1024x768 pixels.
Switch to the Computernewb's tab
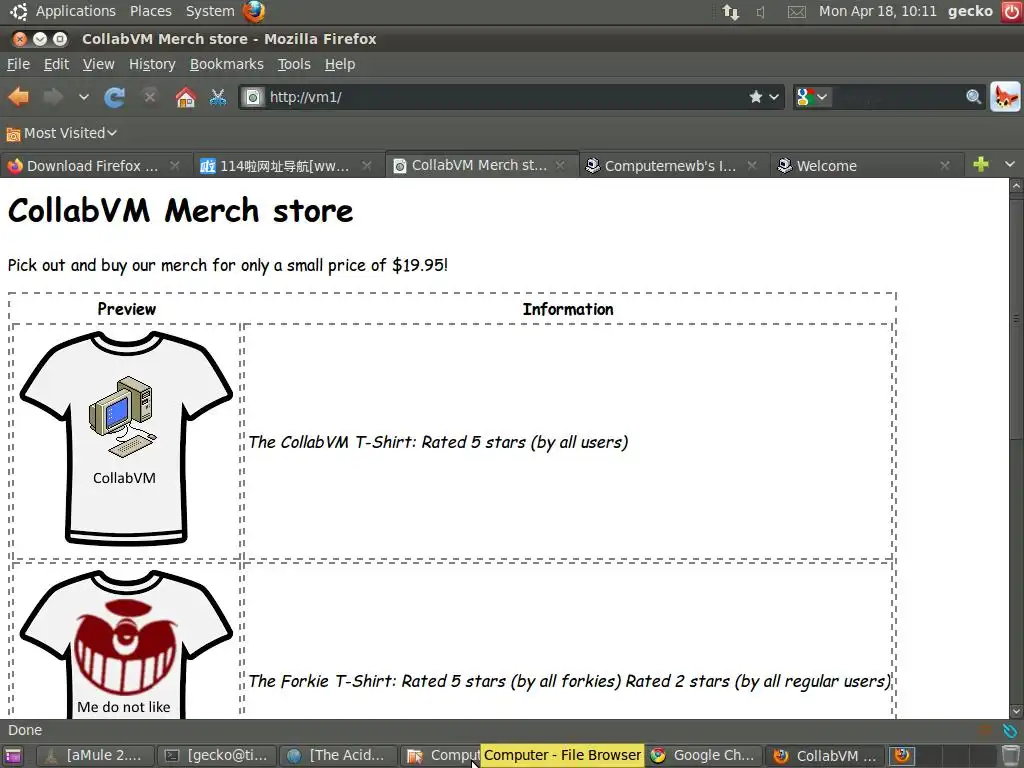tap(670, 166)
